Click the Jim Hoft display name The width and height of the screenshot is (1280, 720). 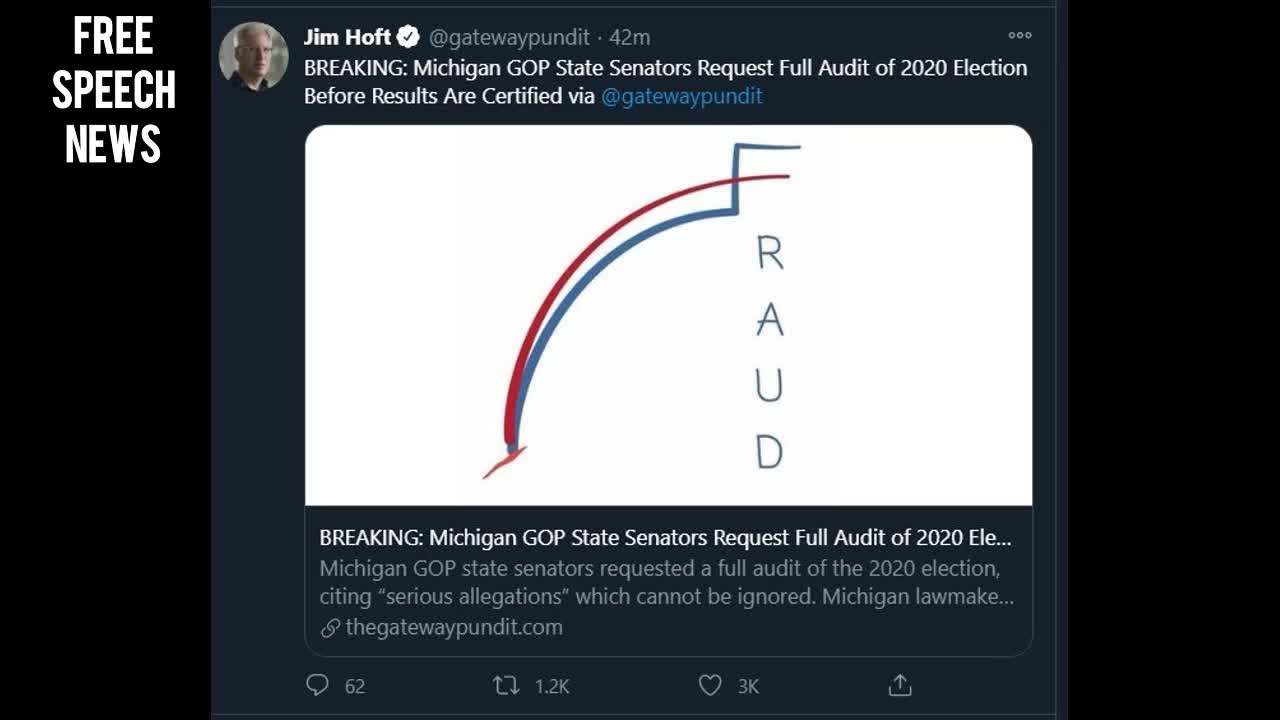tap(347, 38)
